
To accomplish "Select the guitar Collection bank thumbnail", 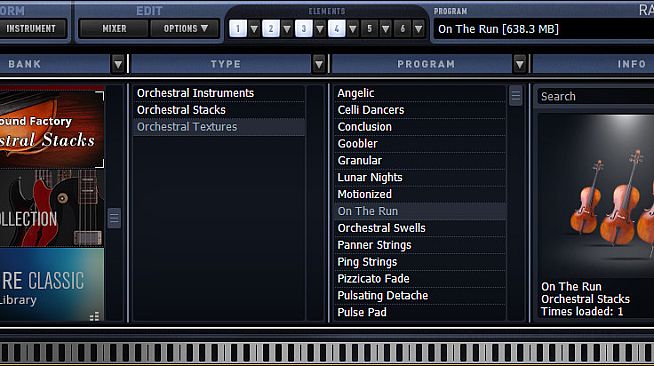I will [x=52, y=208].
